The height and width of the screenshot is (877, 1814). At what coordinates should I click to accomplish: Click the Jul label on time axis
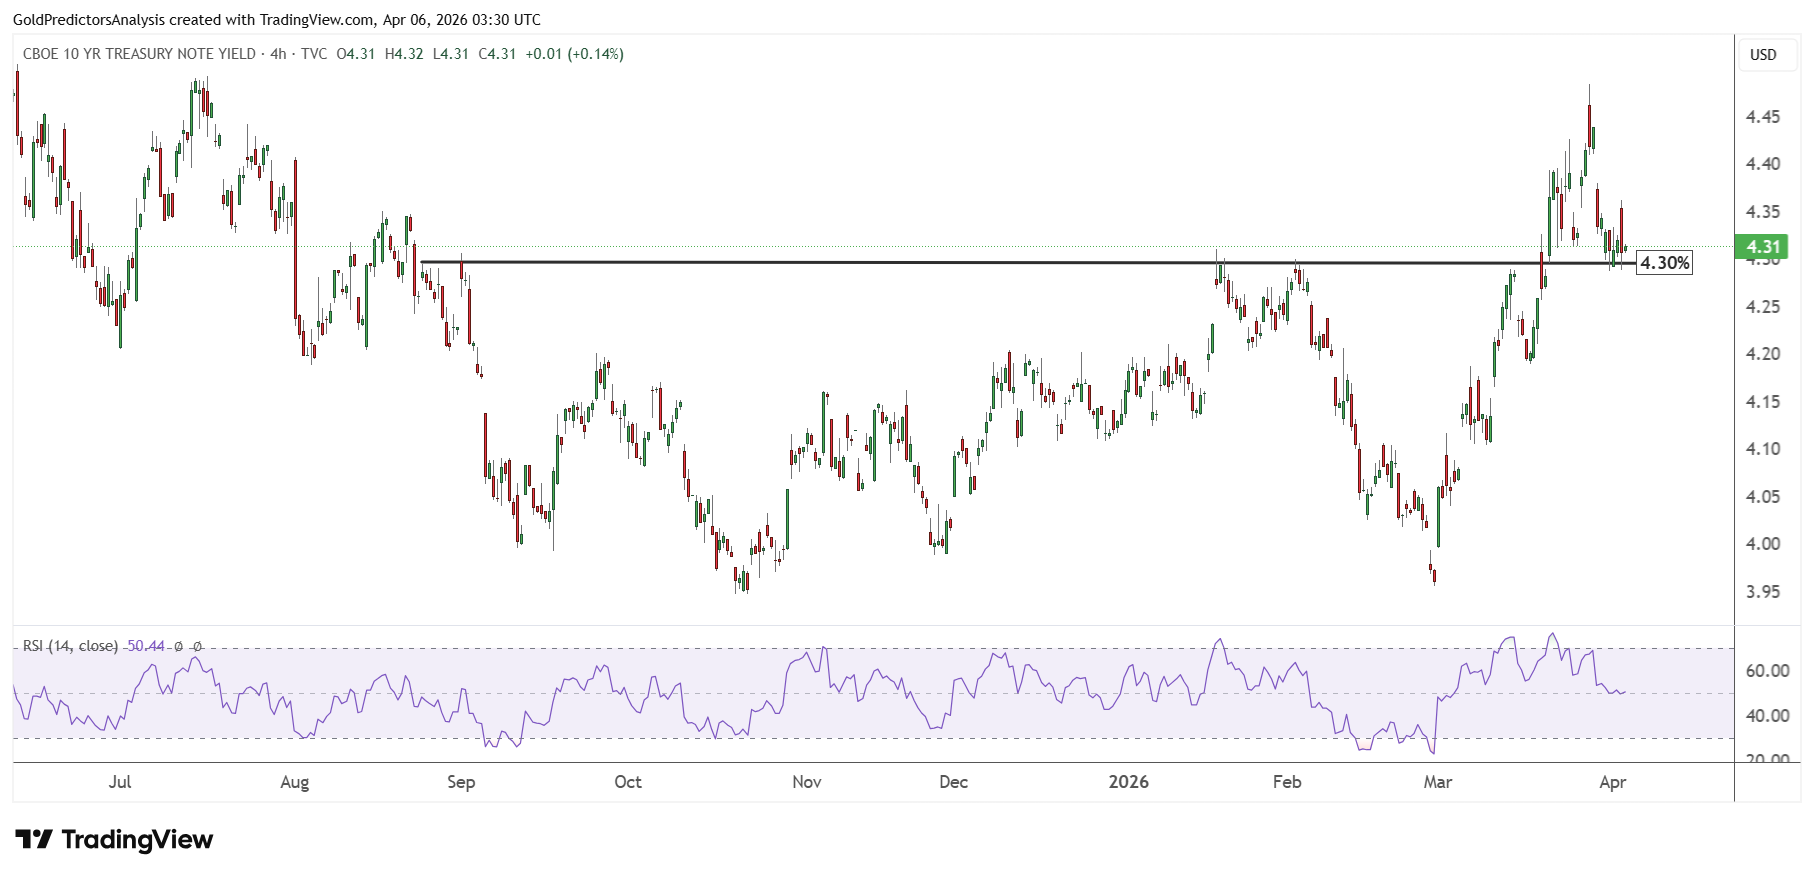point(120,782)
